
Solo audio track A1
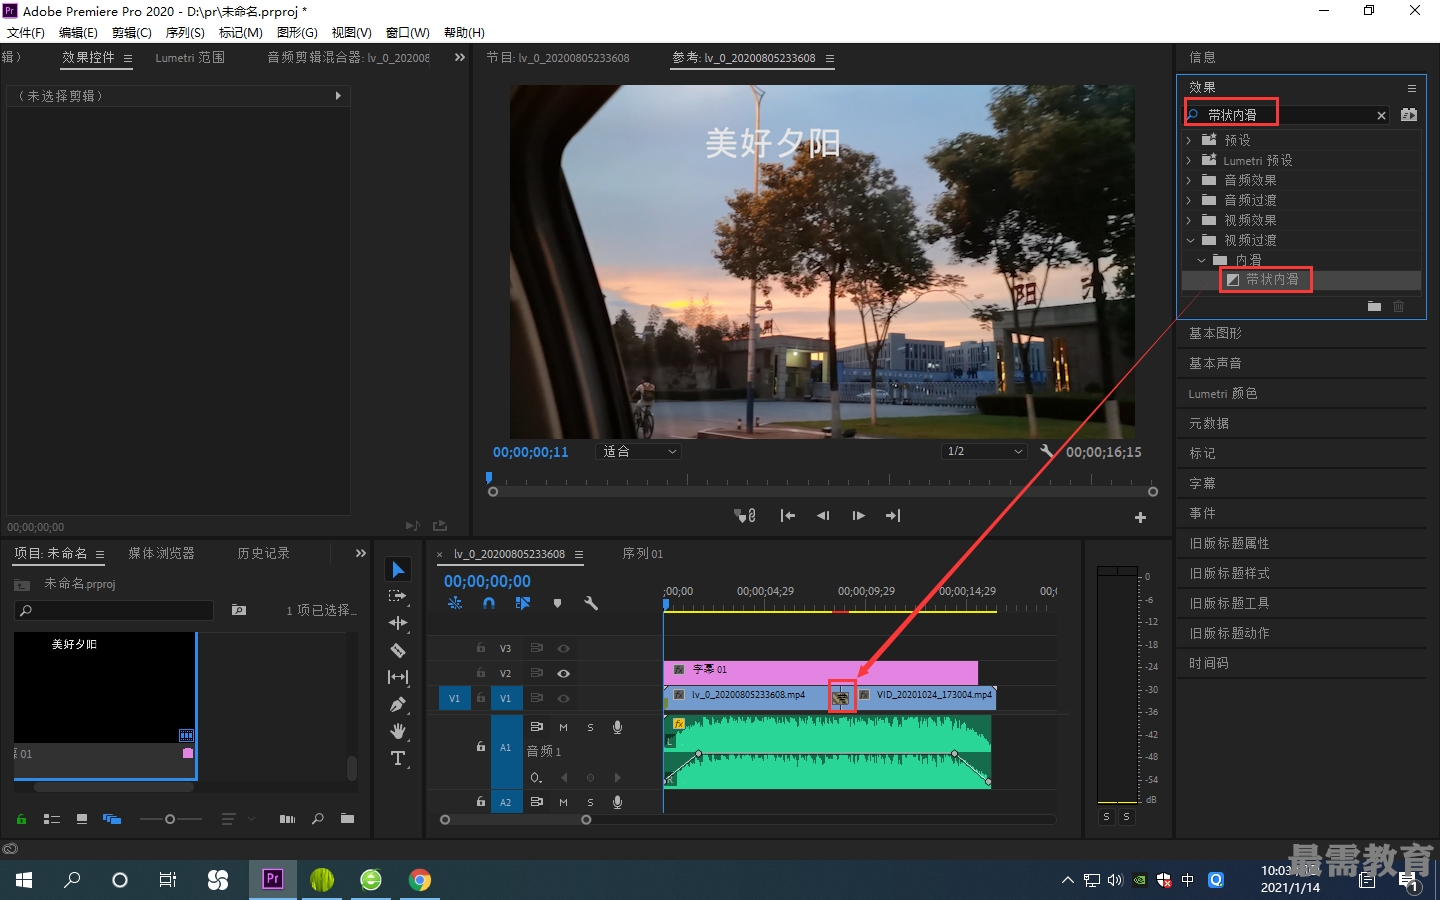pyautogui.click(x=590, y=727)
